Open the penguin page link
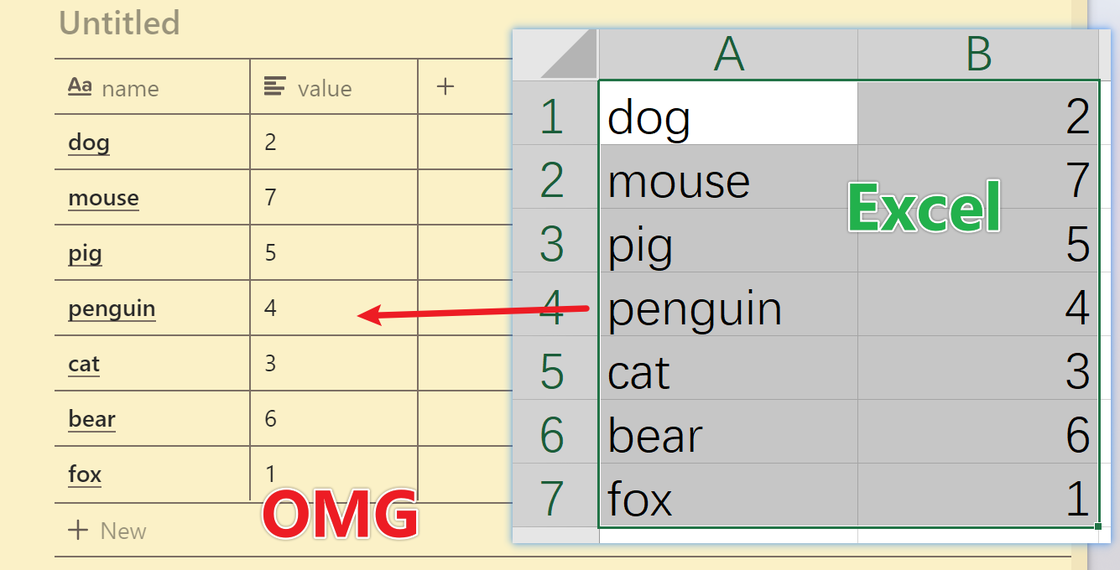This screenshot has width=1120, height=570. pyautogui.click(x=111, y=308)
